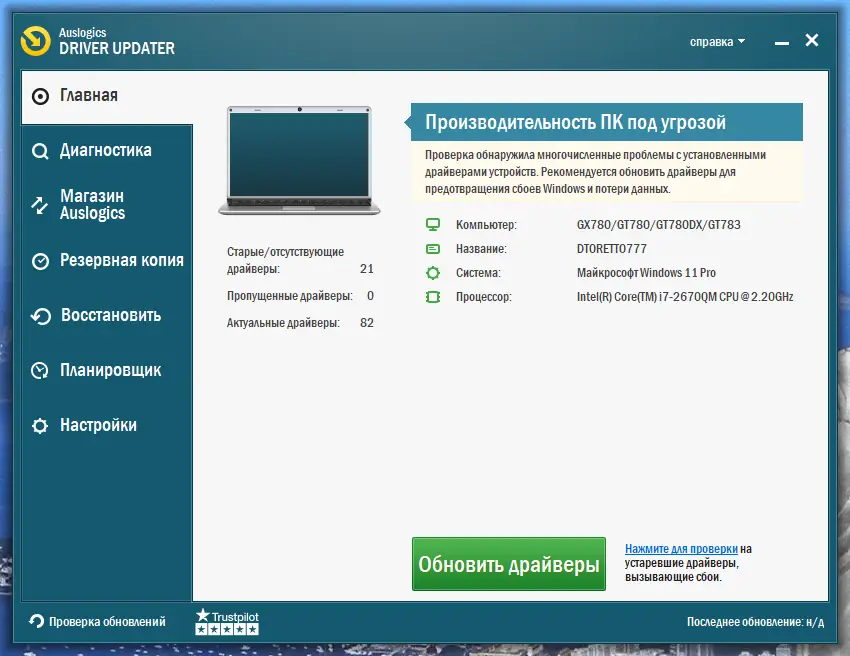Image resolution: width=850 pixels, height=656 pixels.
Task: Click the icon next to Название DTORETTO777
Action: point(432,249)
